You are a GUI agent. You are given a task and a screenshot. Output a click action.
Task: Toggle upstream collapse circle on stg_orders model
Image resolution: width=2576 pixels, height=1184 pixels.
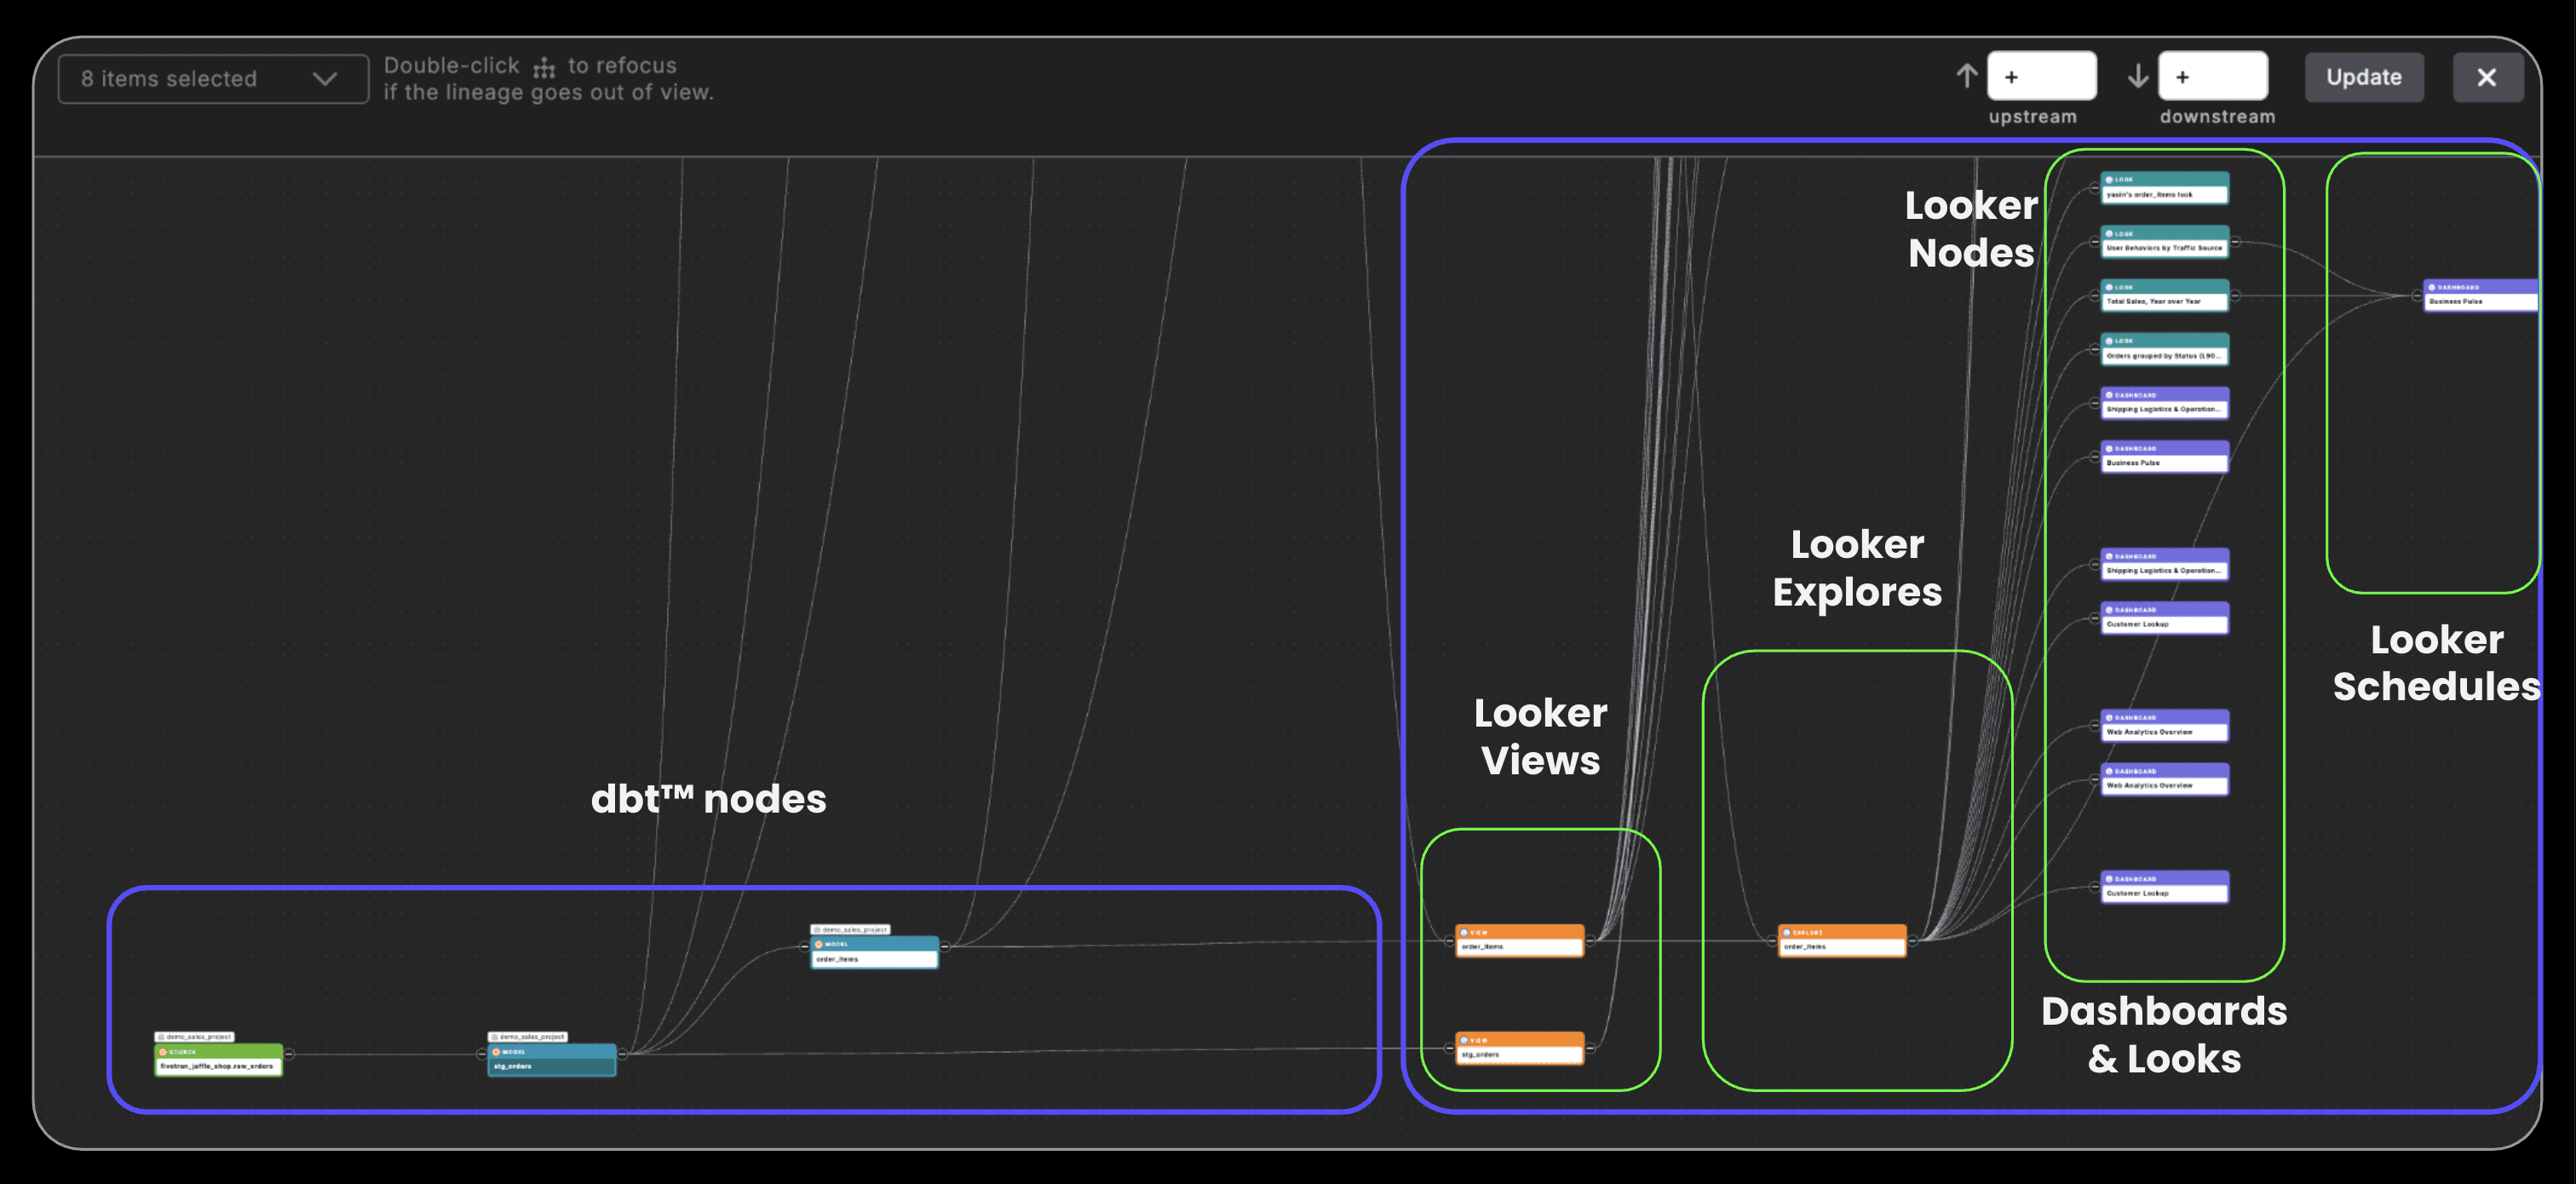[482, 1054]
